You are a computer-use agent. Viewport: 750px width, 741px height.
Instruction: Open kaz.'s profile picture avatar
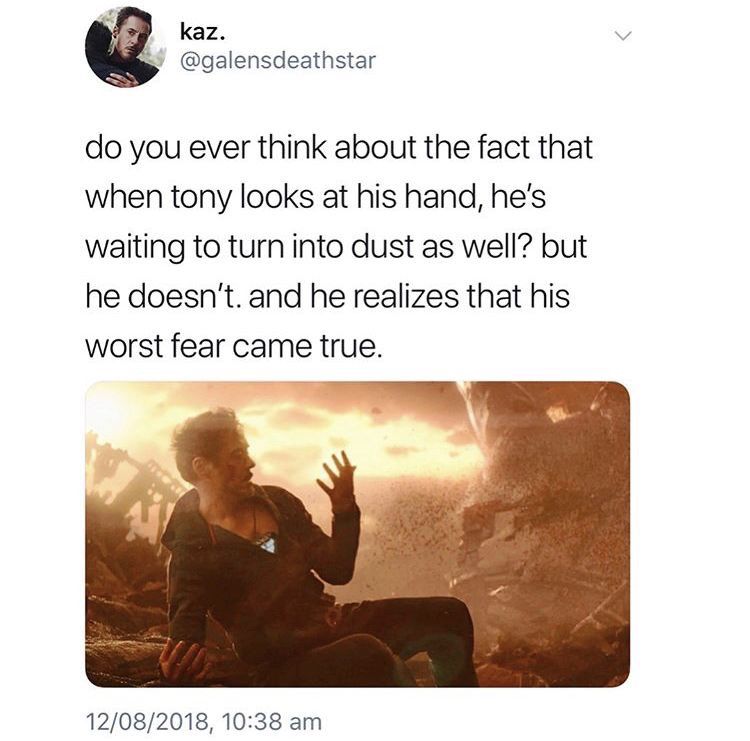coord(125,47)
